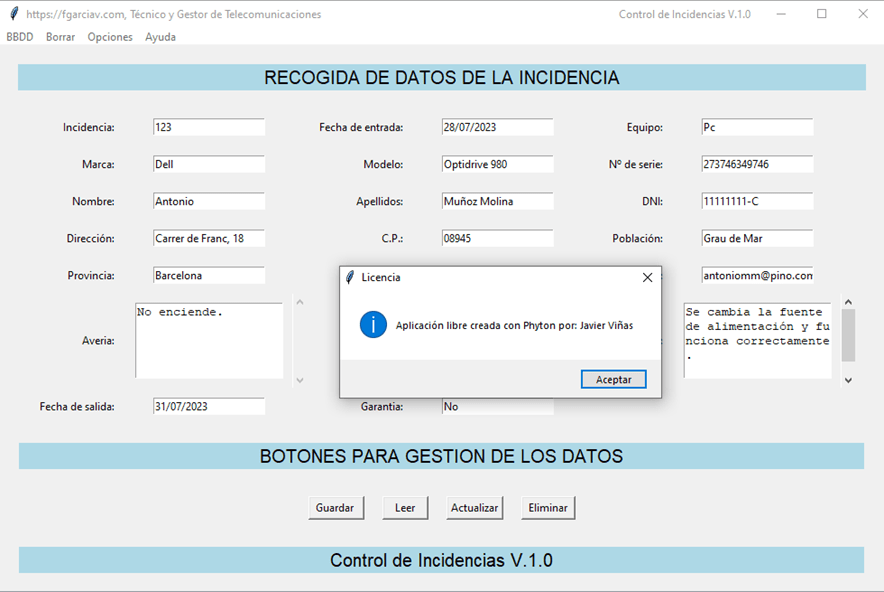This screenshot has height=592, width=884.
Task: Click the Averia scrollbar down arrow
Action: [x=299, y=380]
